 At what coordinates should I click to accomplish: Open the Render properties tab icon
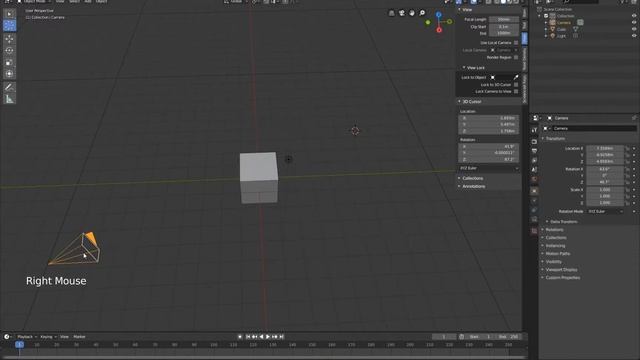pyautogui.click(x=534, y=141)
